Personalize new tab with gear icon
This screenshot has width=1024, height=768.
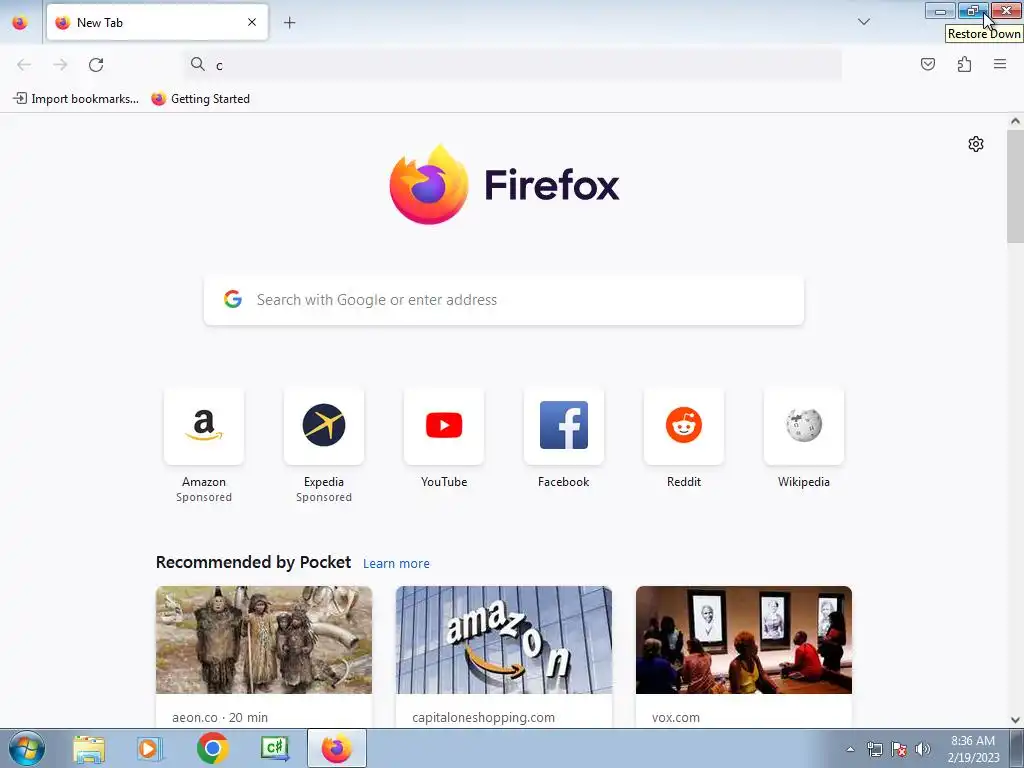976,144
